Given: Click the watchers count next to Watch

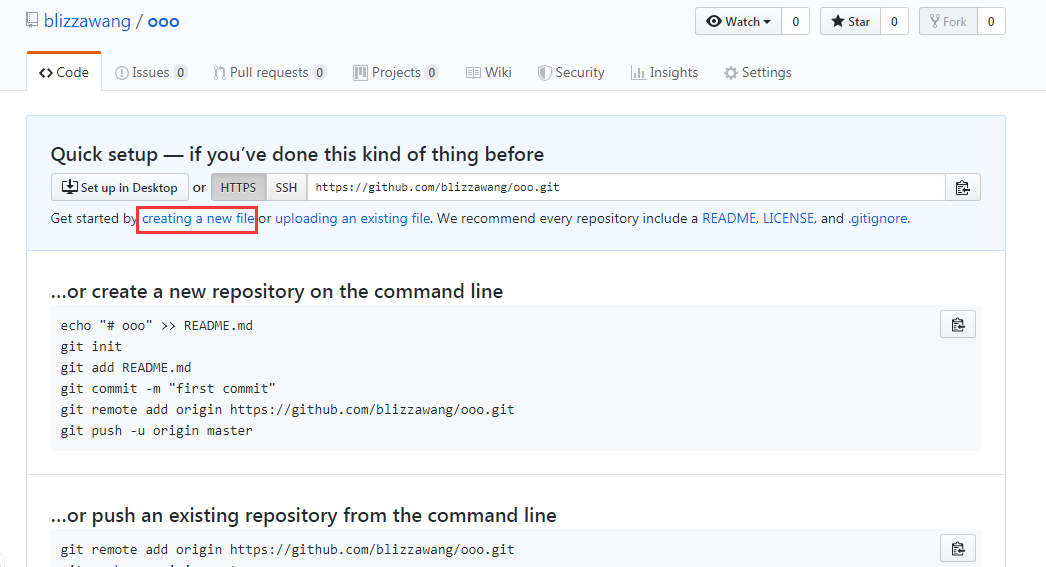Looking at the screenshot, I should click(795, 21).
